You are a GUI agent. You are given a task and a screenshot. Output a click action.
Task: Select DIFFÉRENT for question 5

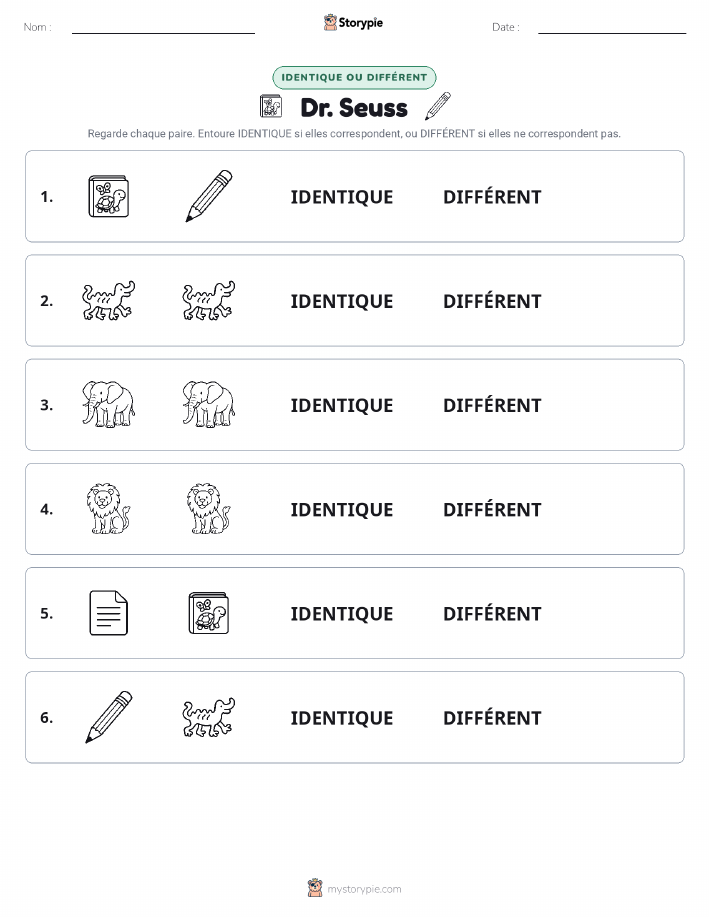coord(492,613)
